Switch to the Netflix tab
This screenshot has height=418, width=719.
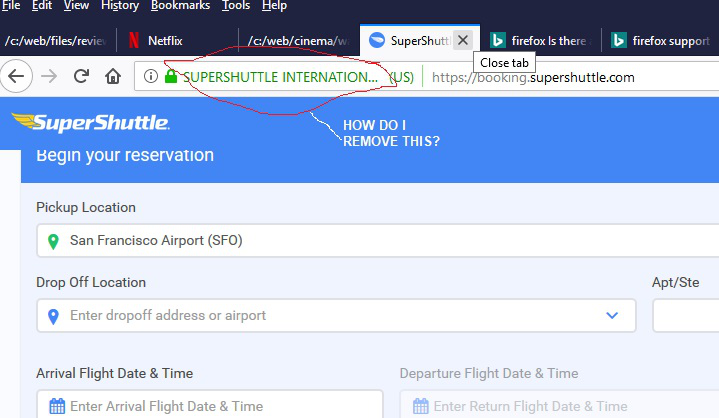(165, 41)
